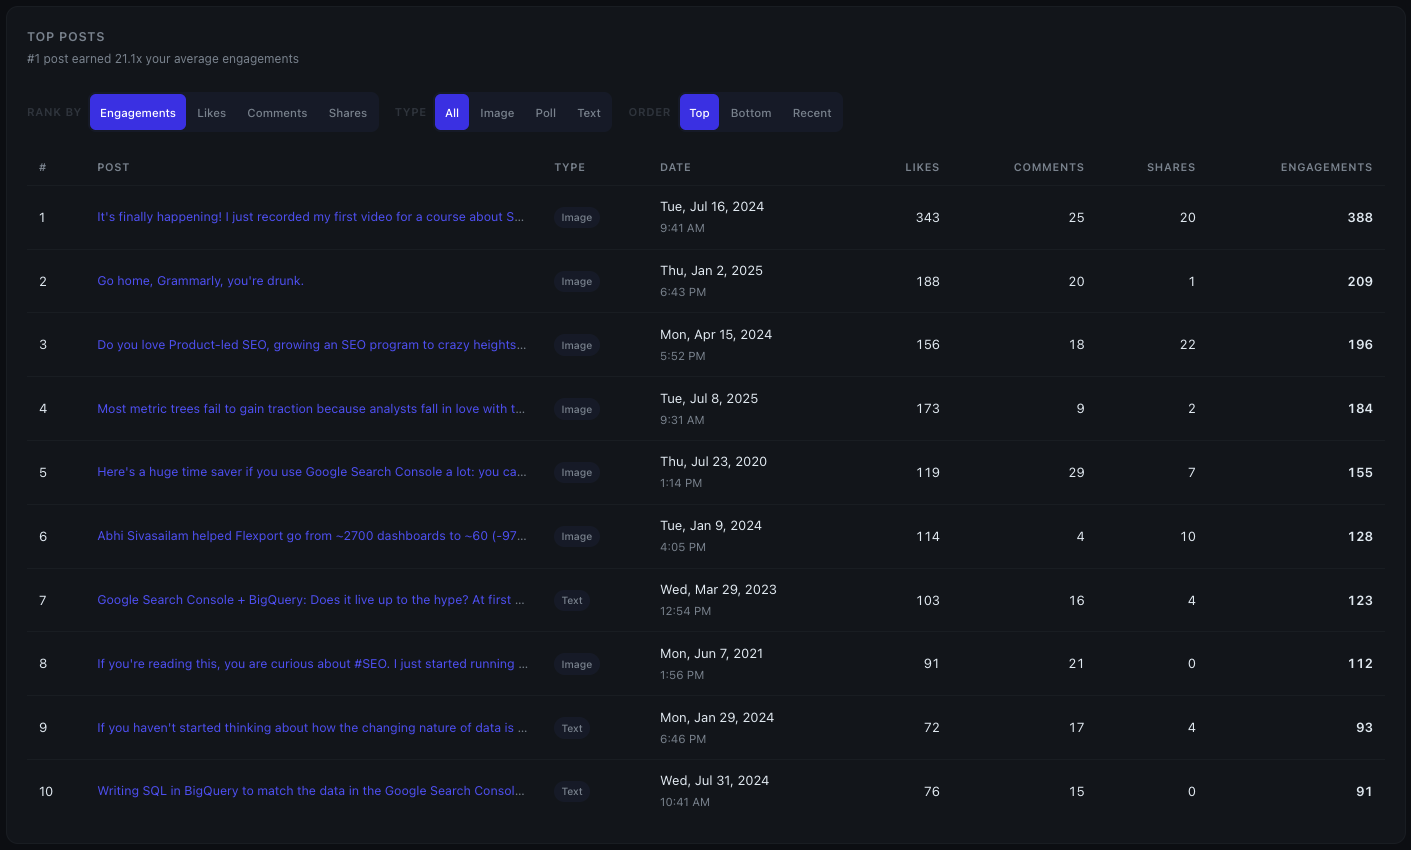Open the Writing SQL in BigQuery post

coord(310,791)
